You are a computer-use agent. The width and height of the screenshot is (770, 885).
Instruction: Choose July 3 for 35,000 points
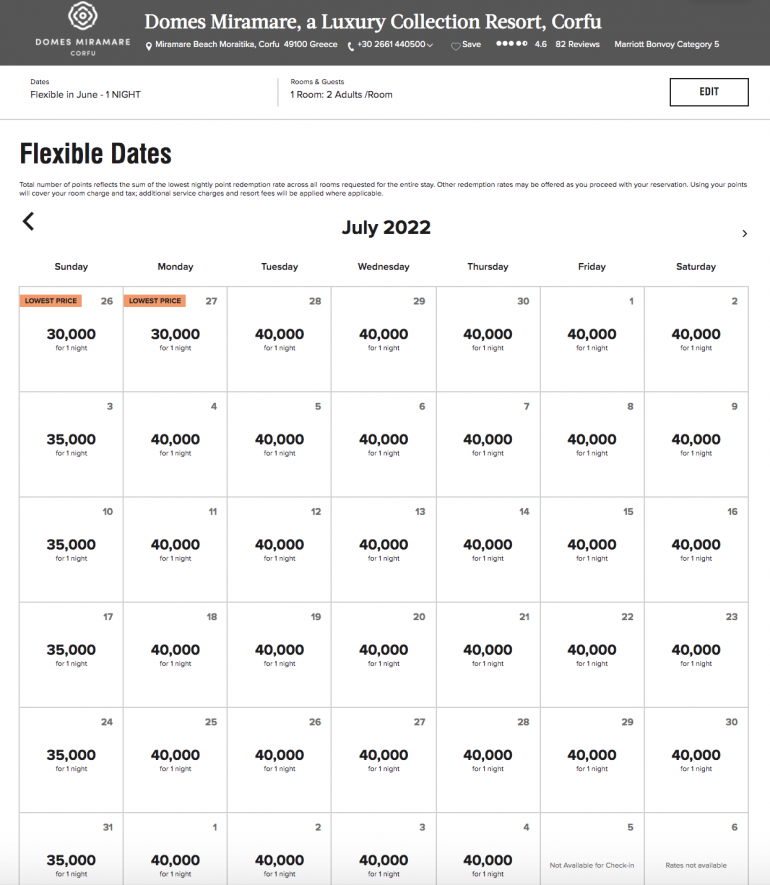click(x=71, y=444)
